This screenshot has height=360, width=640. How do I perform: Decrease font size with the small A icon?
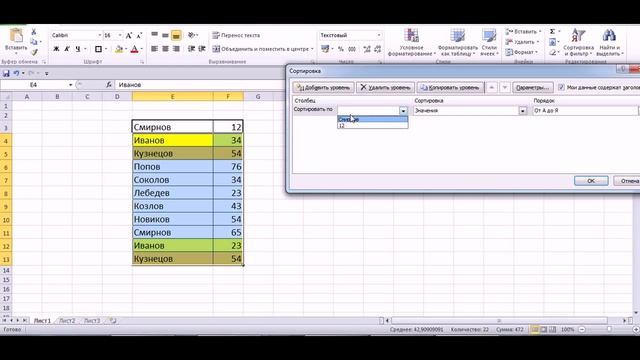(139, 36)
